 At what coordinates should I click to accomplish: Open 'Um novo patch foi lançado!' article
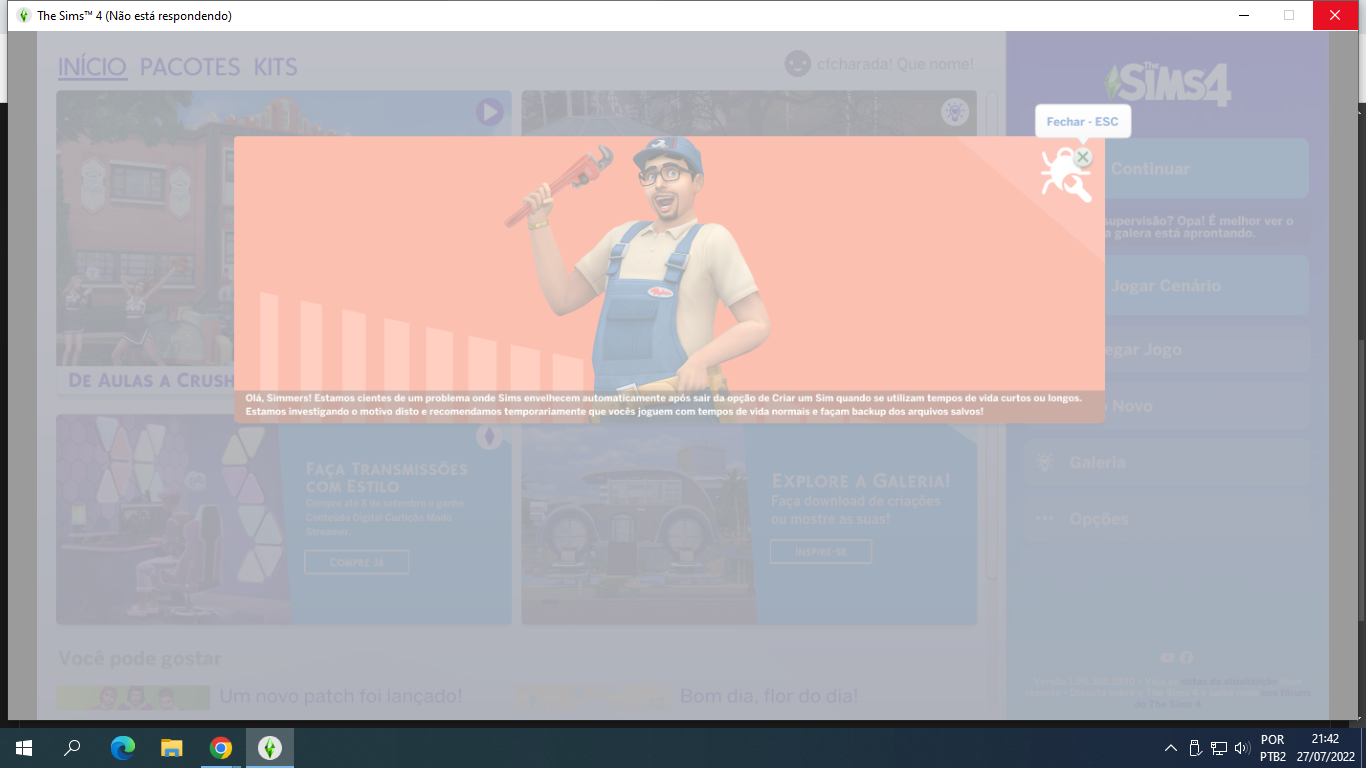coord(341,696)
